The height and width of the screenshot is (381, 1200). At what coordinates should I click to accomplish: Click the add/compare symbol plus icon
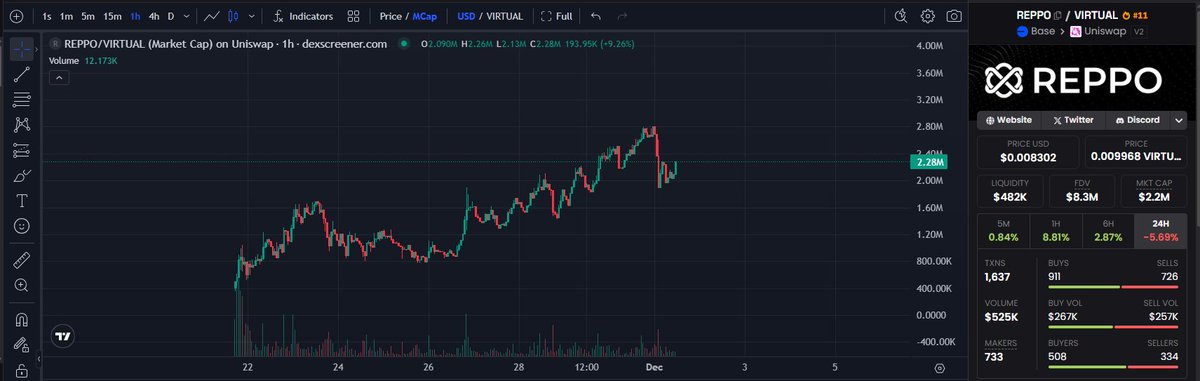pyautogui.click(x=16, y=17)
